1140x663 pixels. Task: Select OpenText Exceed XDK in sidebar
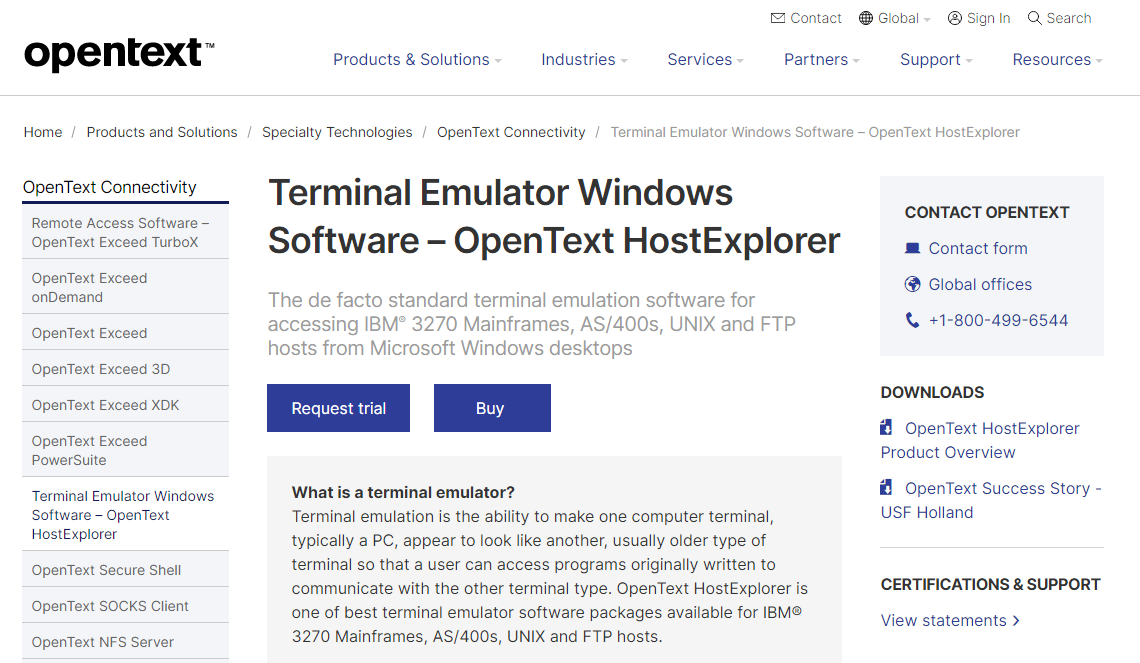(125, 405)
